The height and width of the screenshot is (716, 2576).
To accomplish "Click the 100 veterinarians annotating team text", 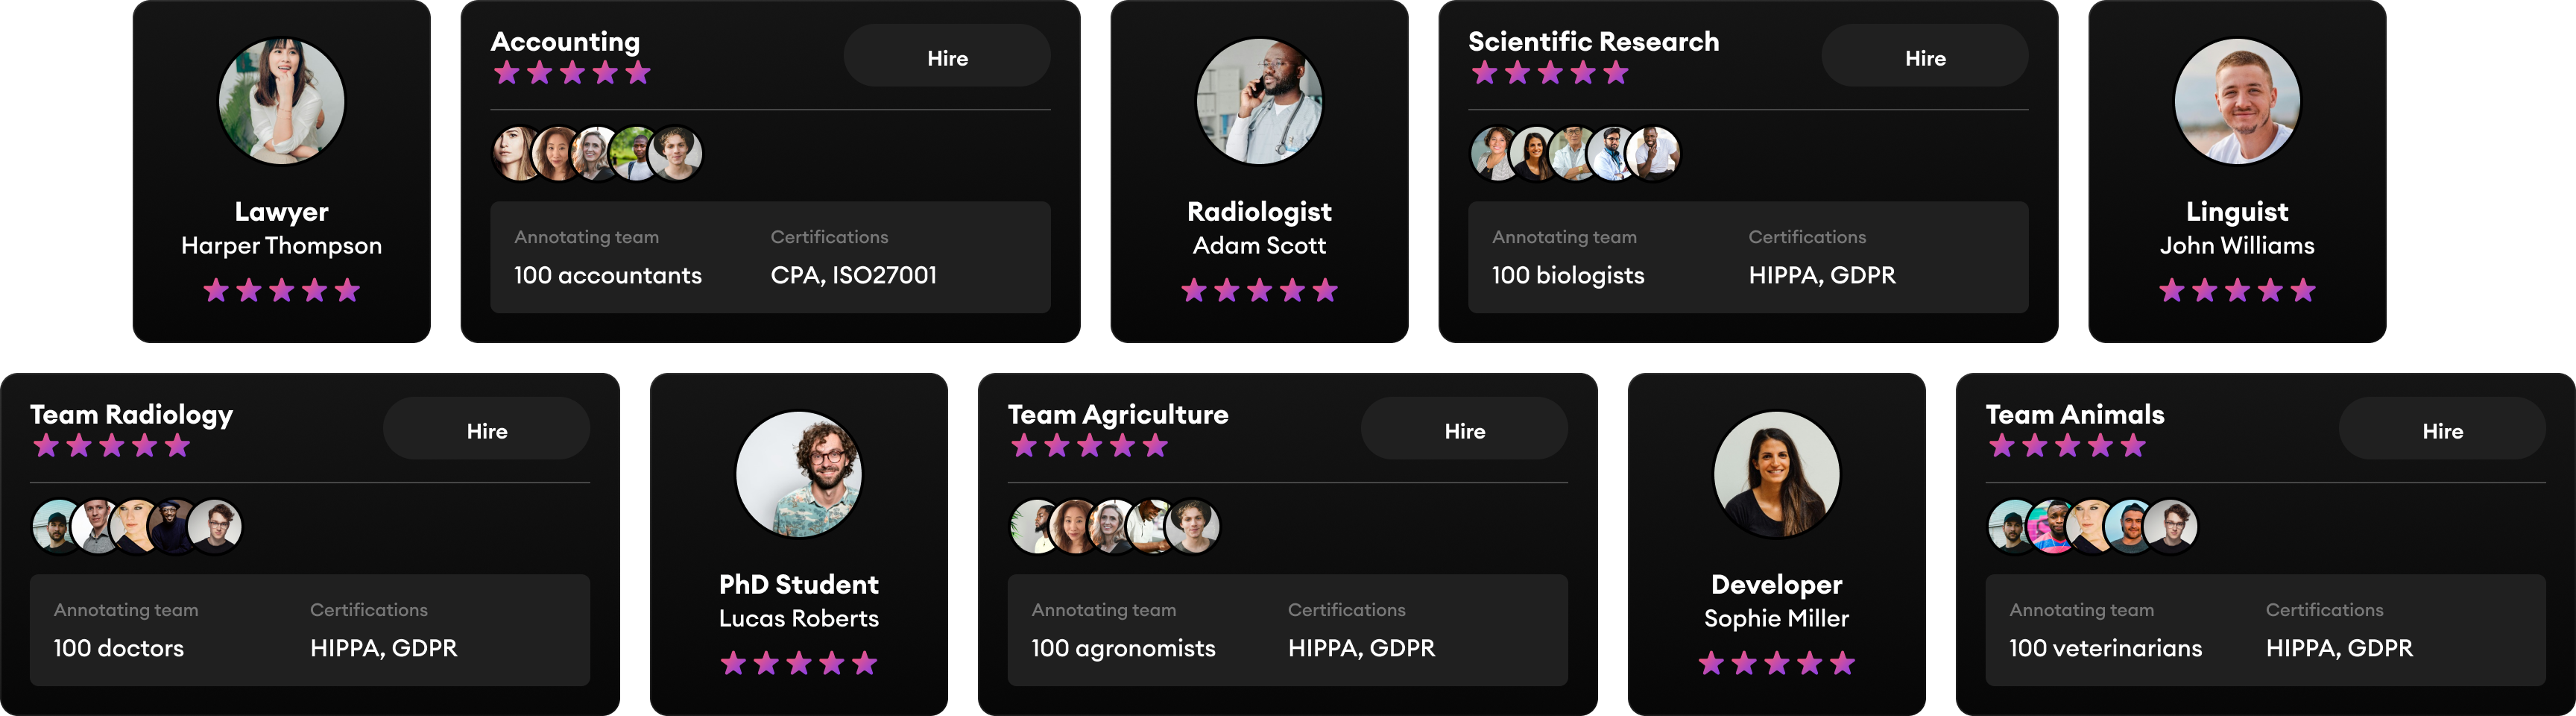I will [2104, 648].
